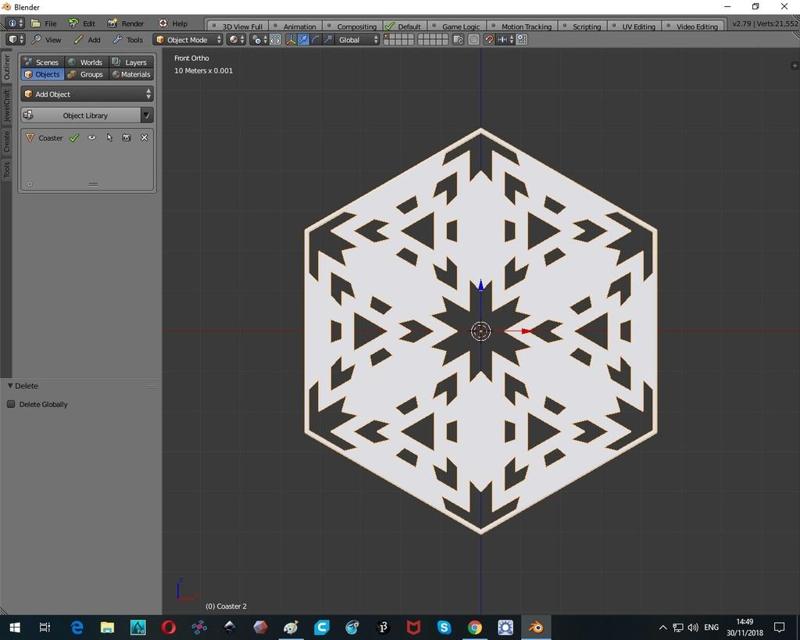
Task: Click the Blender taskbar icon
Action: [x=536, y=627]
